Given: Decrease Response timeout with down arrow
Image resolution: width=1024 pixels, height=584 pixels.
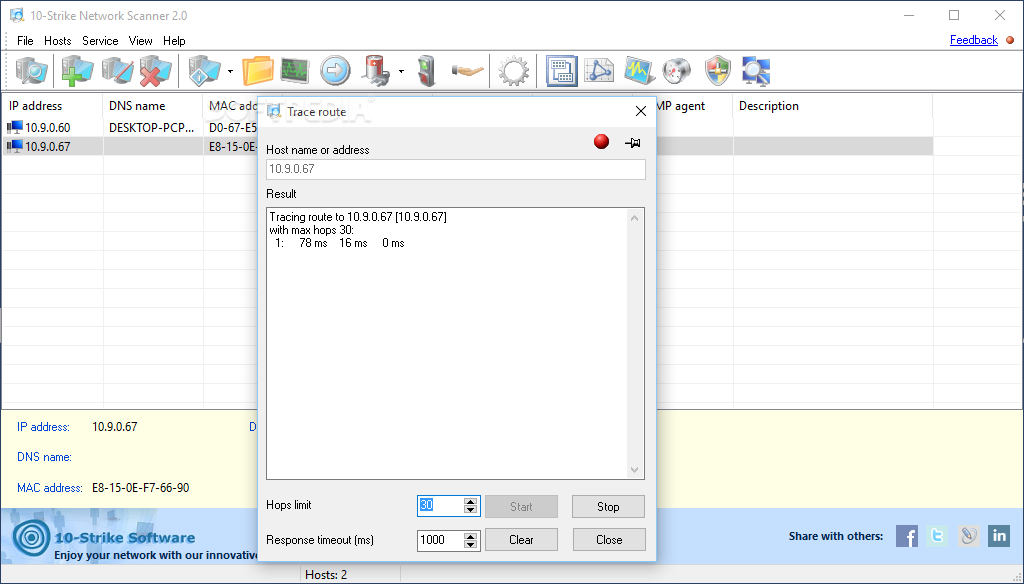Looking at the screenshot, I should click(x=470, y=544).
